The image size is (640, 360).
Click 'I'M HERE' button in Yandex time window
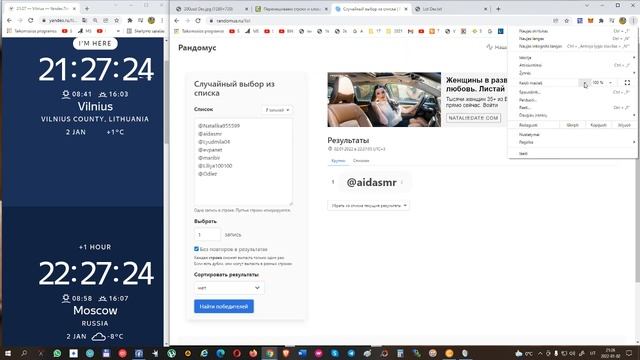coord(95,43)
